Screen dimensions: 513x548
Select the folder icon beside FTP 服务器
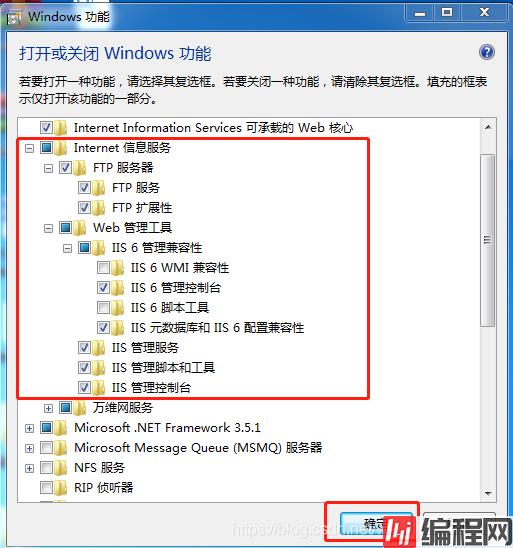(80, 168)
